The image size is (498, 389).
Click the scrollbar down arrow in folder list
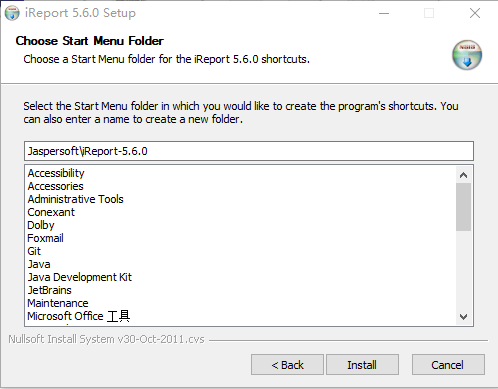click(463, 316)
